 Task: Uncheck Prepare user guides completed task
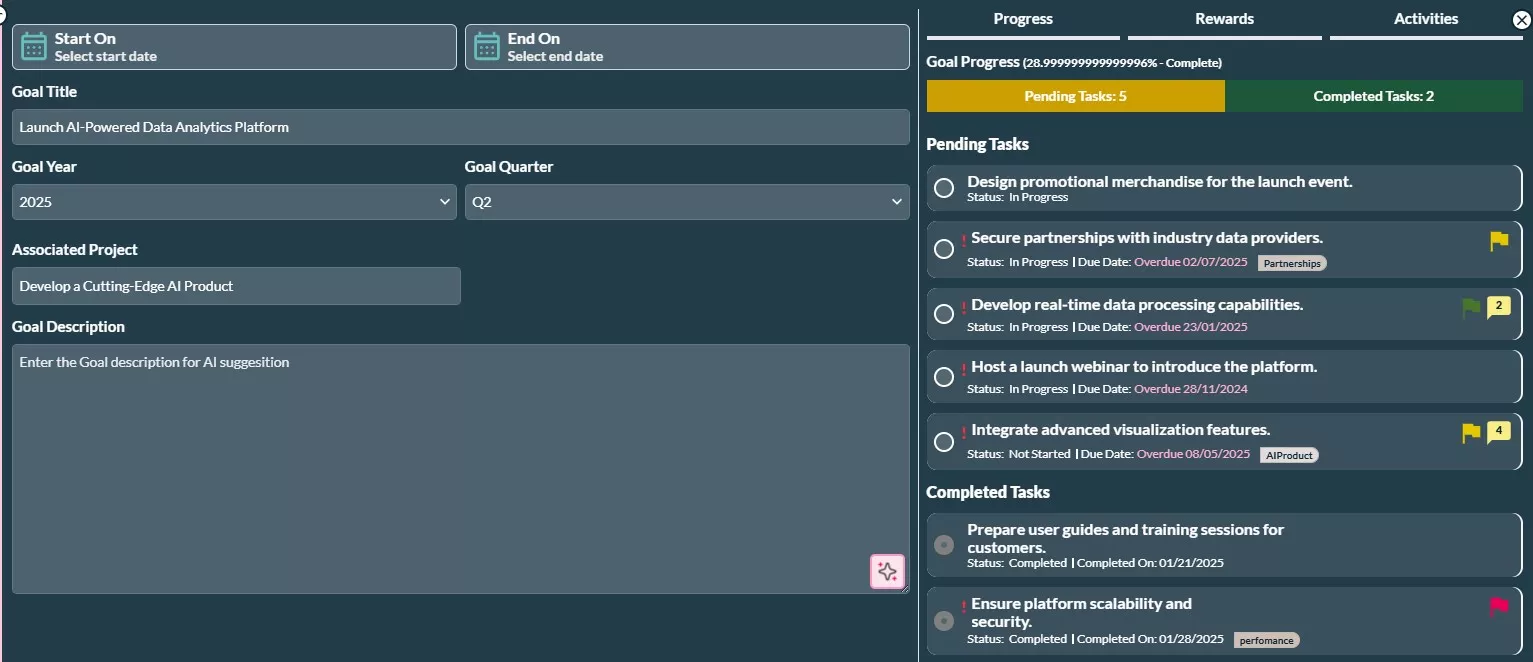943,545
